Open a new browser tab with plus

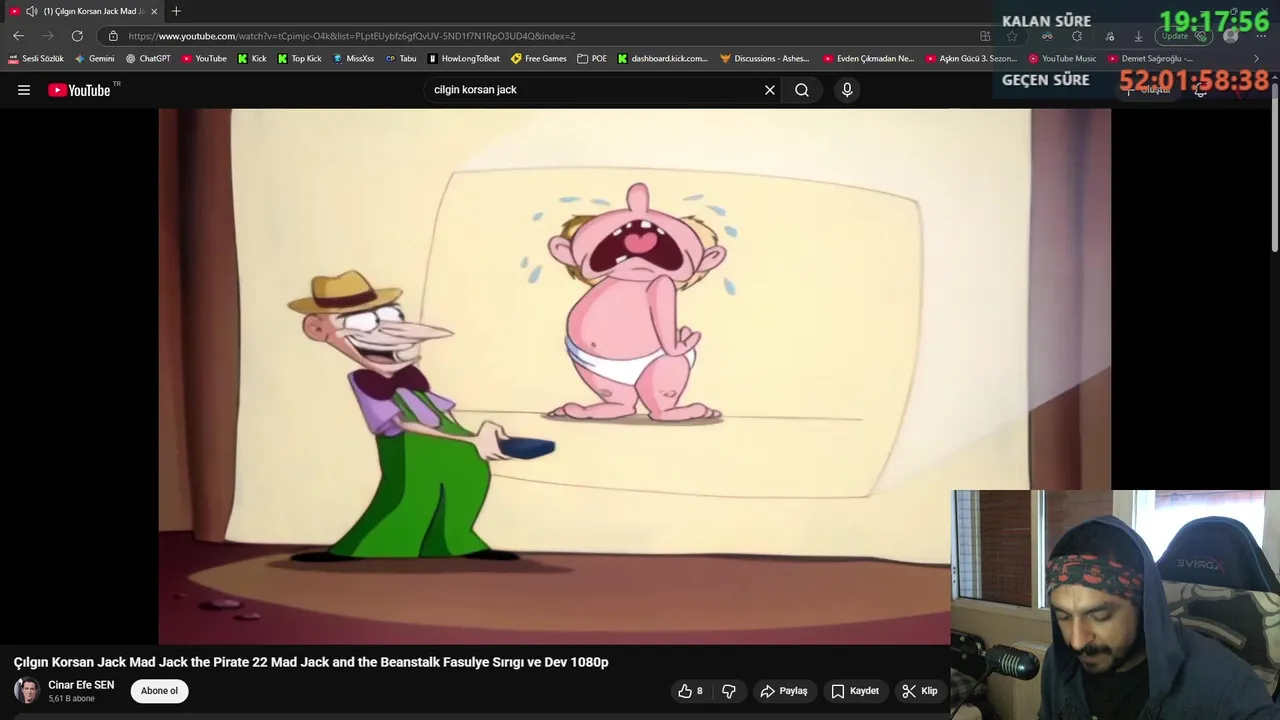tap(176, 11)
